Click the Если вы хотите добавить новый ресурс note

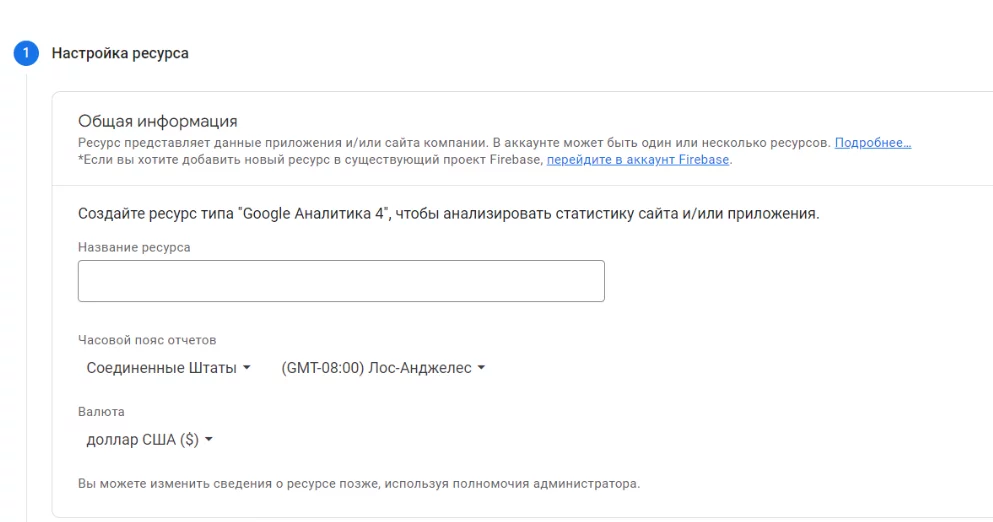(x=311, y=160)
